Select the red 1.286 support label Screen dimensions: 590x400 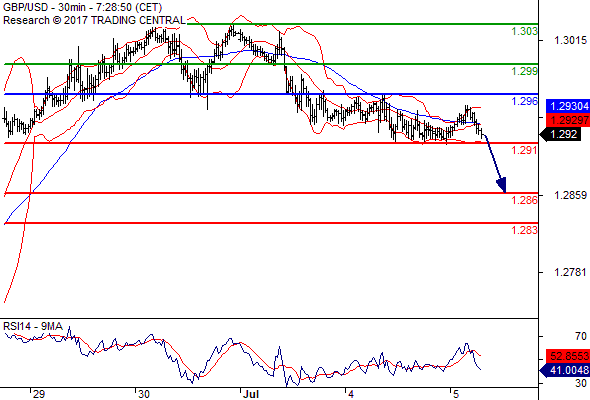coord(525,200)
